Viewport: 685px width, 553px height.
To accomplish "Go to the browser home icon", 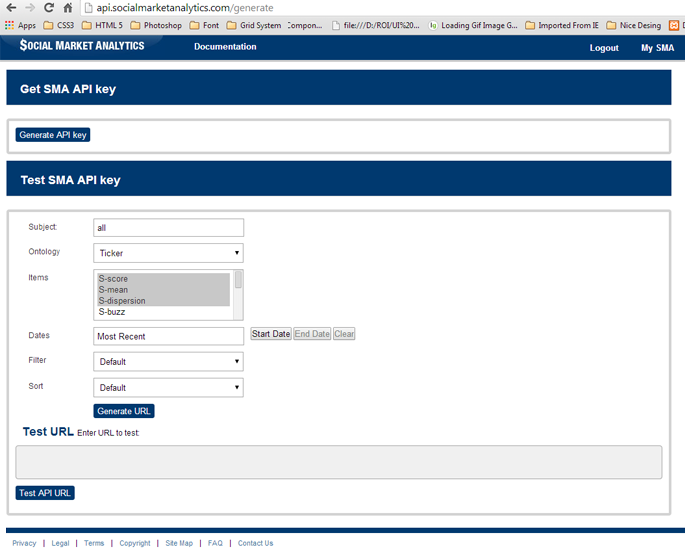I will tap(68, 7).
